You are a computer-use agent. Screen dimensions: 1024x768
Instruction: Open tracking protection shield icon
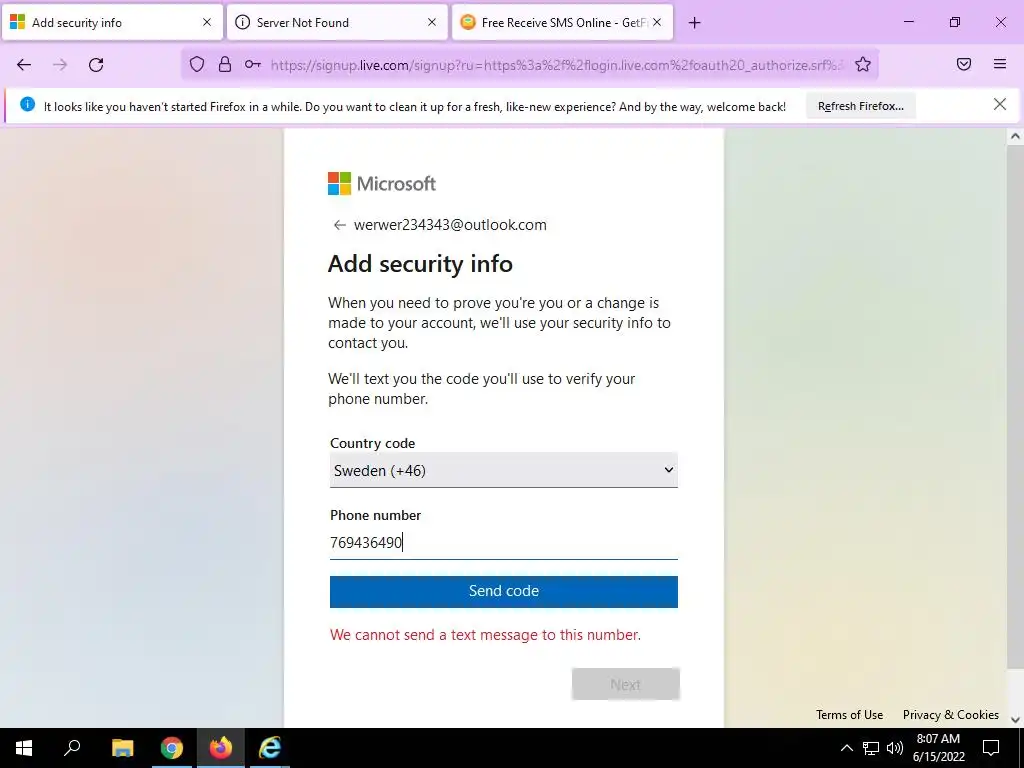pos(197,64)
